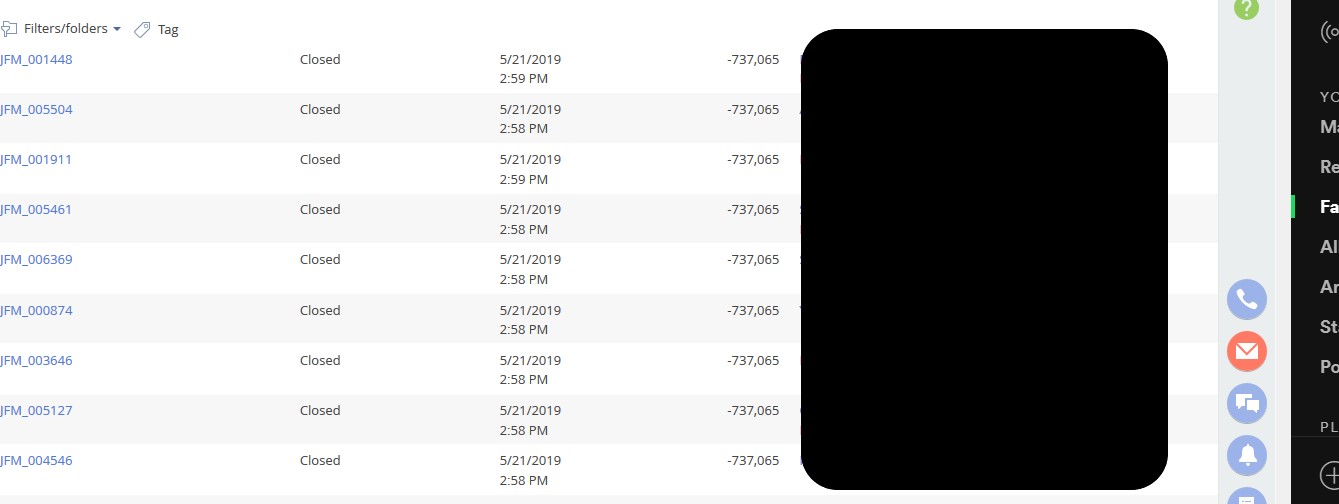Click the Tag icon button
This screenshot has width=1339, height=504.
[x=156, y=29]
